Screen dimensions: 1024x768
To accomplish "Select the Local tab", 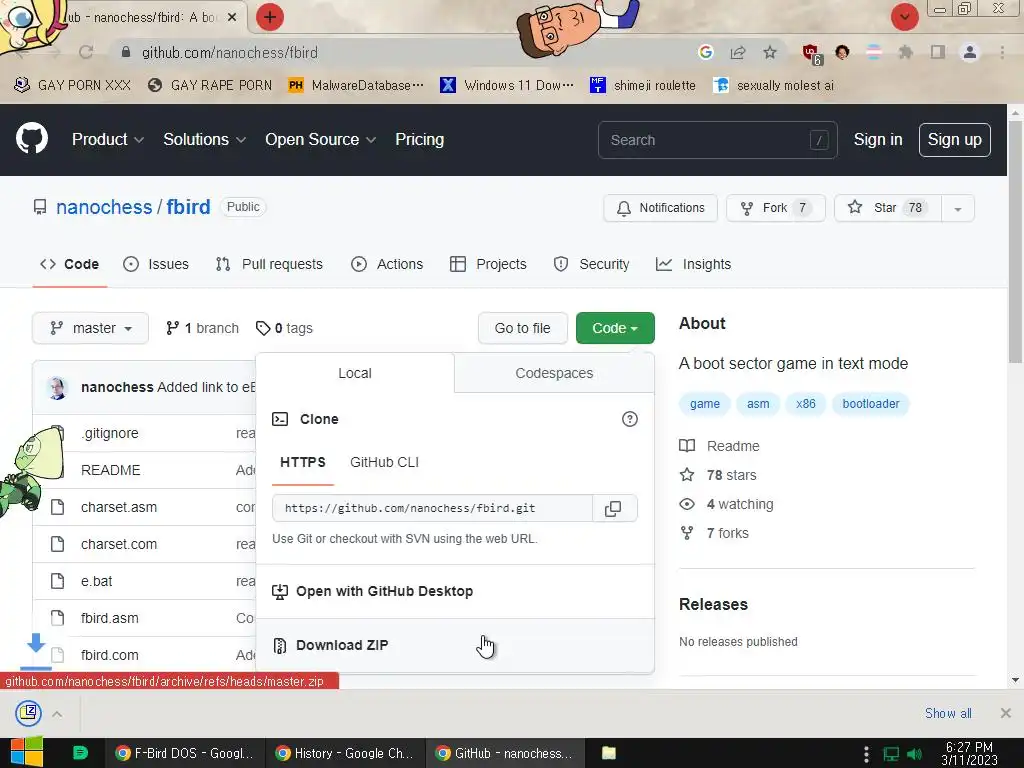I will point(355,373).
